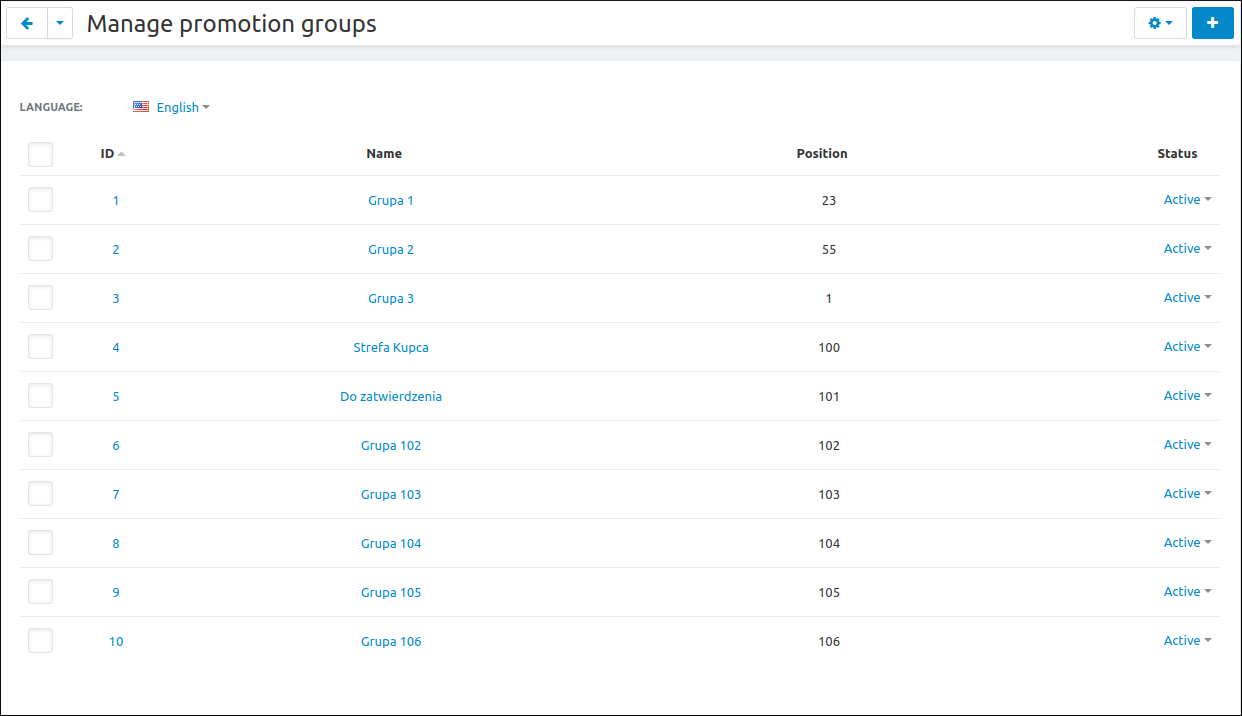1242x716 pixels.
Task: Sort by the Position column header
Action: [822, 154]
